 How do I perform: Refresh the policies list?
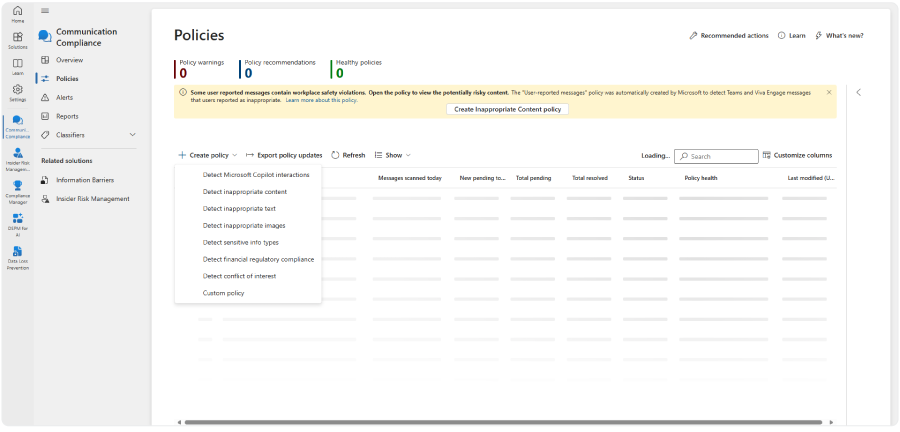click(348, 155)
